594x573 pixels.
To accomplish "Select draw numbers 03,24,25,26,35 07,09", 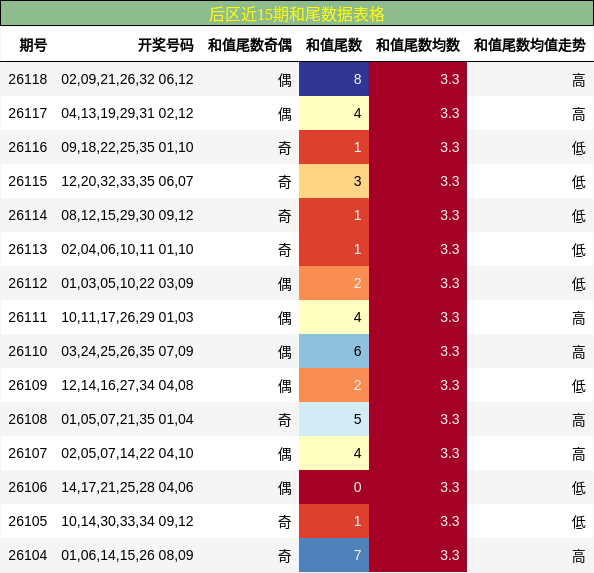I will (x=127, y=351).
